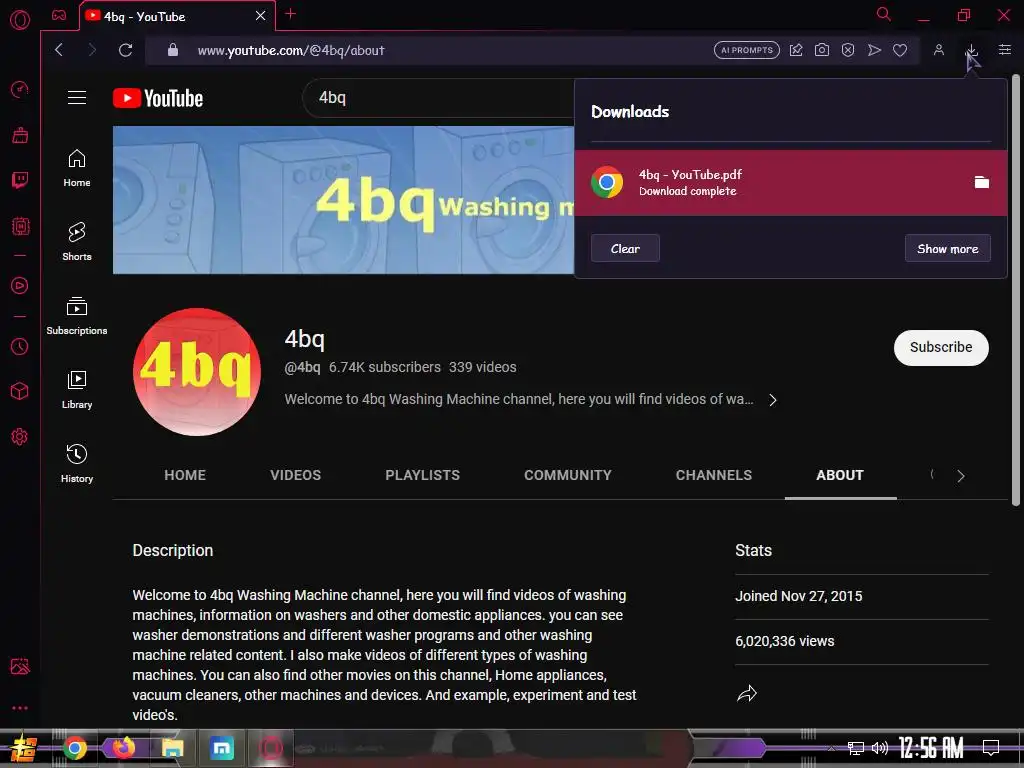The height and width of the screenshot is (768, 1024).
Task: Switch to the VIDEOS channel tab
Action: (296, 475)
